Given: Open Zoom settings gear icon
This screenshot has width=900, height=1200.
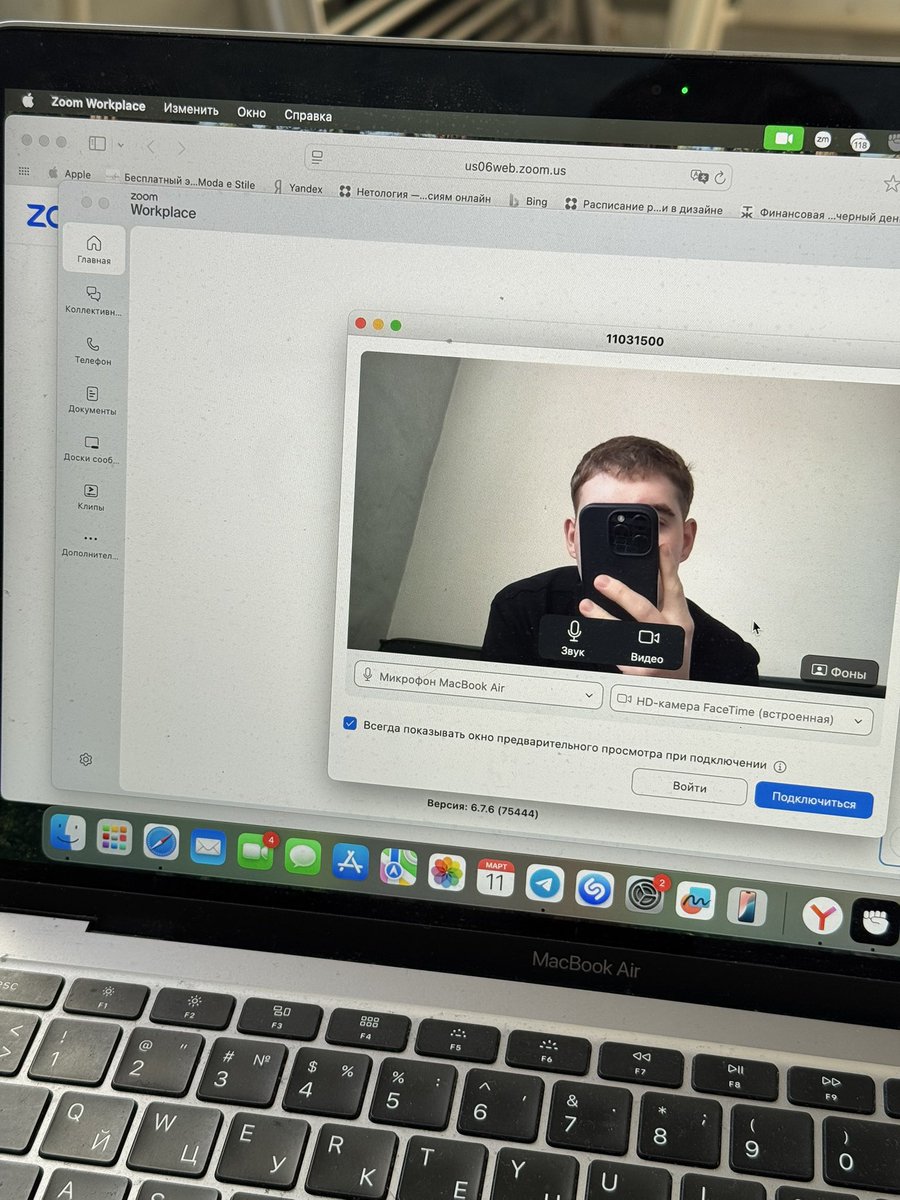Looking at the screenshot, I should [x=86, y=759].
